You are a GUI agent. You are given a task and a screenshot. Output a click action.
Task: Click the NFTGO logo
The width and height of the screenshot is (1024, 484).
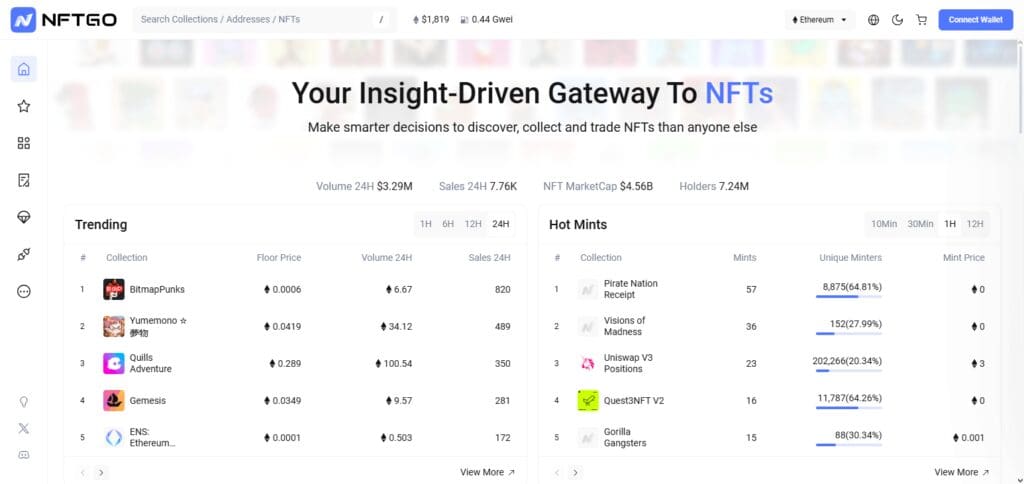pos(63,20)
